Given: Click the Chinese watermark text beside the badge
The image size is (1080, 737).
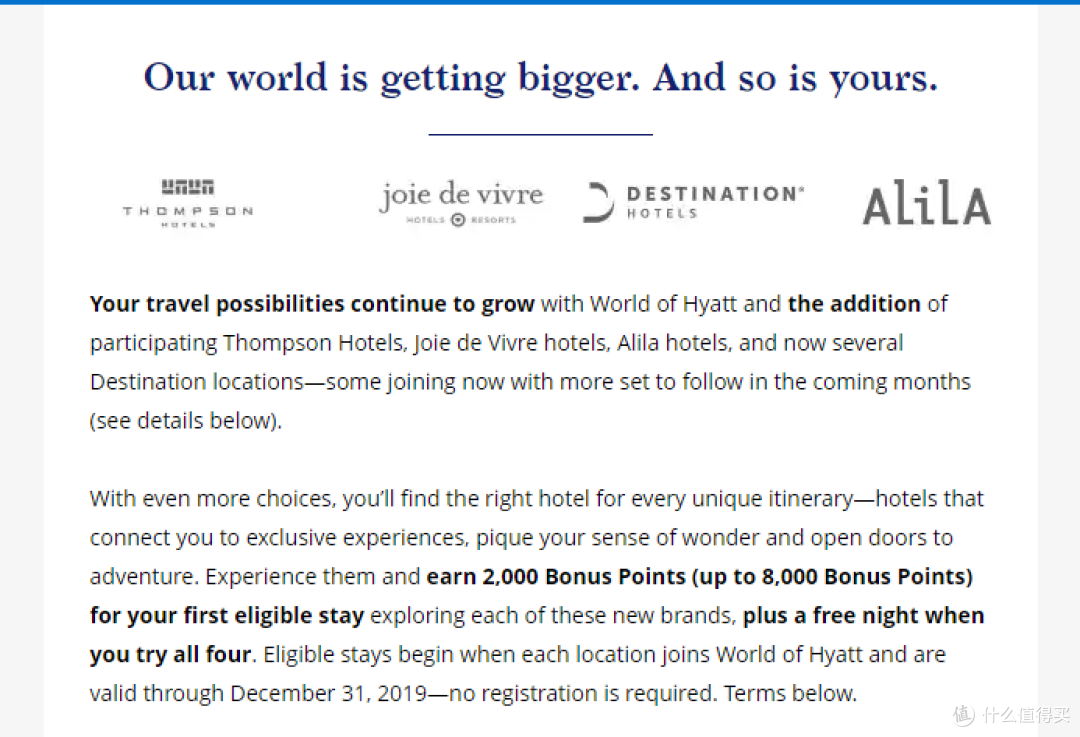Looking at the screenshot, I should click(x=1026, y=715).
